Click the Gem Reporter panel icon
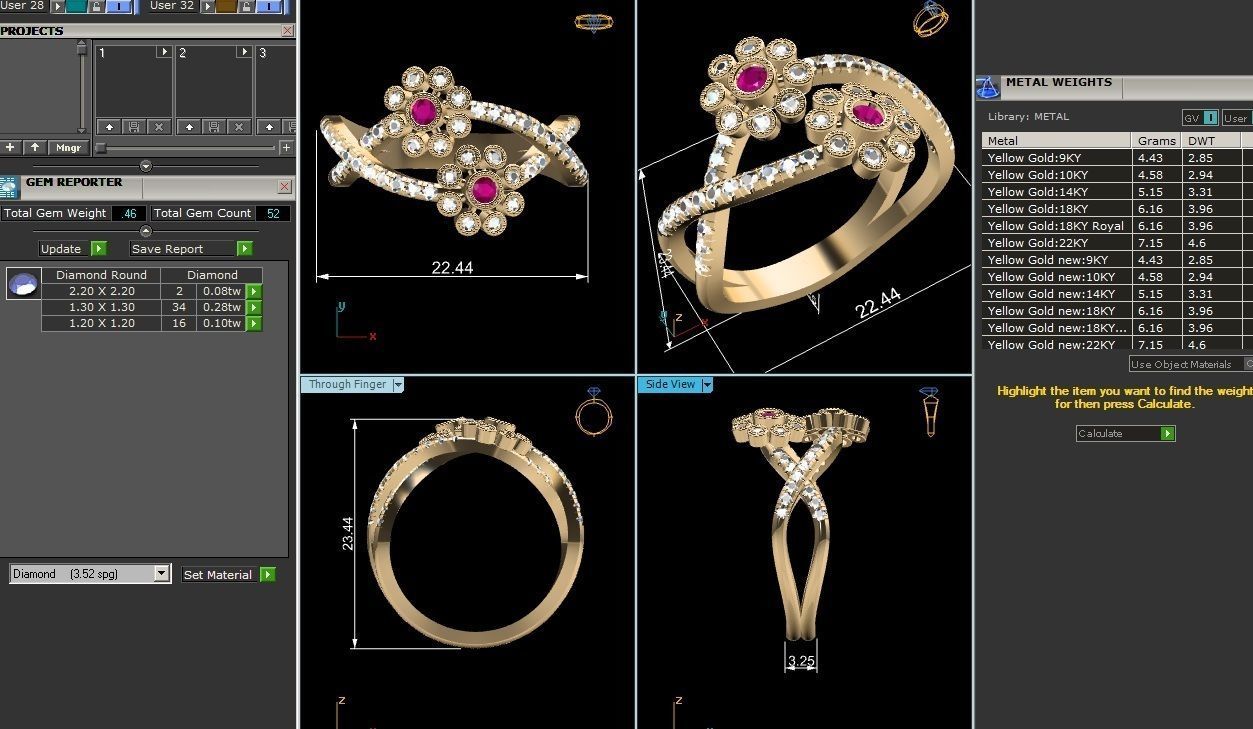The image size is (1253, 729). pos(9,187)
